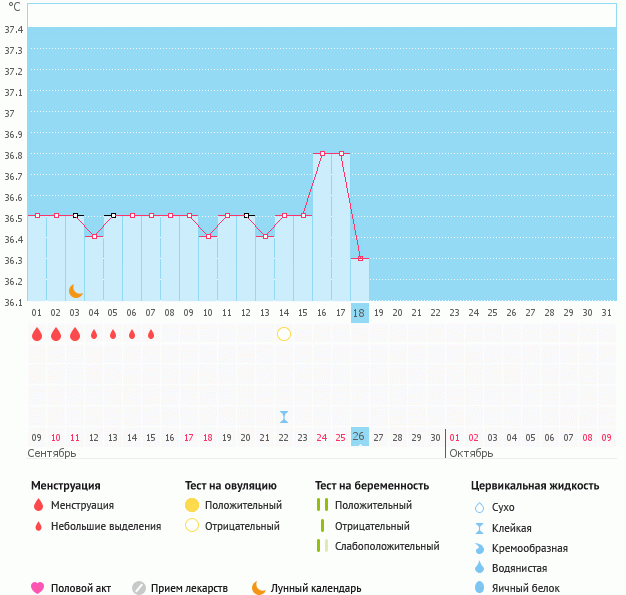The height and width of the screenshot is (595, 626).
Task: Click the 36.4 temperature point on day 04
Action: (x=94, y=236)
